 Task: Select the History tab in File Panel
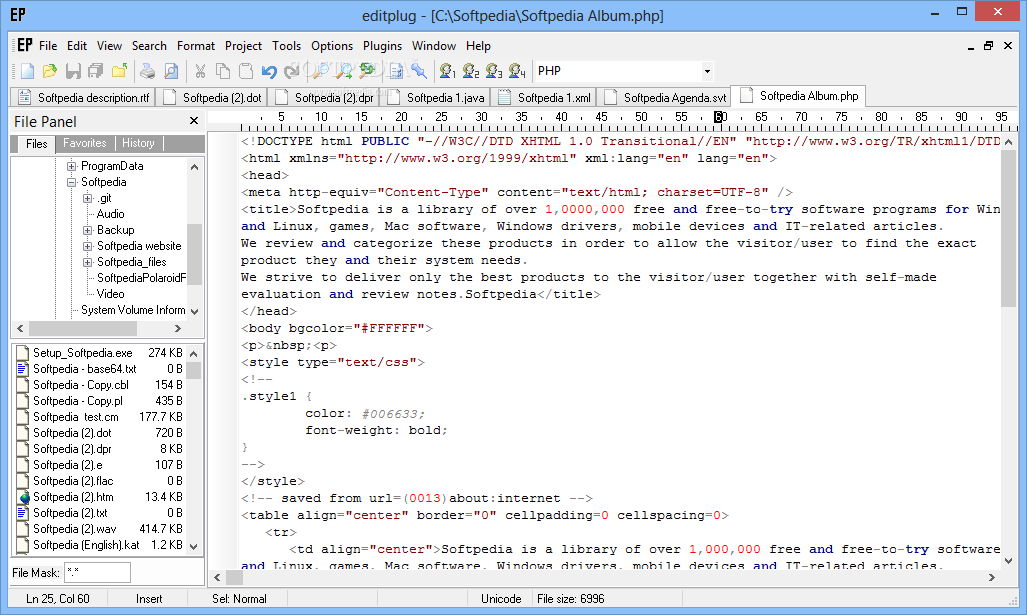click(x=138, y=143)
